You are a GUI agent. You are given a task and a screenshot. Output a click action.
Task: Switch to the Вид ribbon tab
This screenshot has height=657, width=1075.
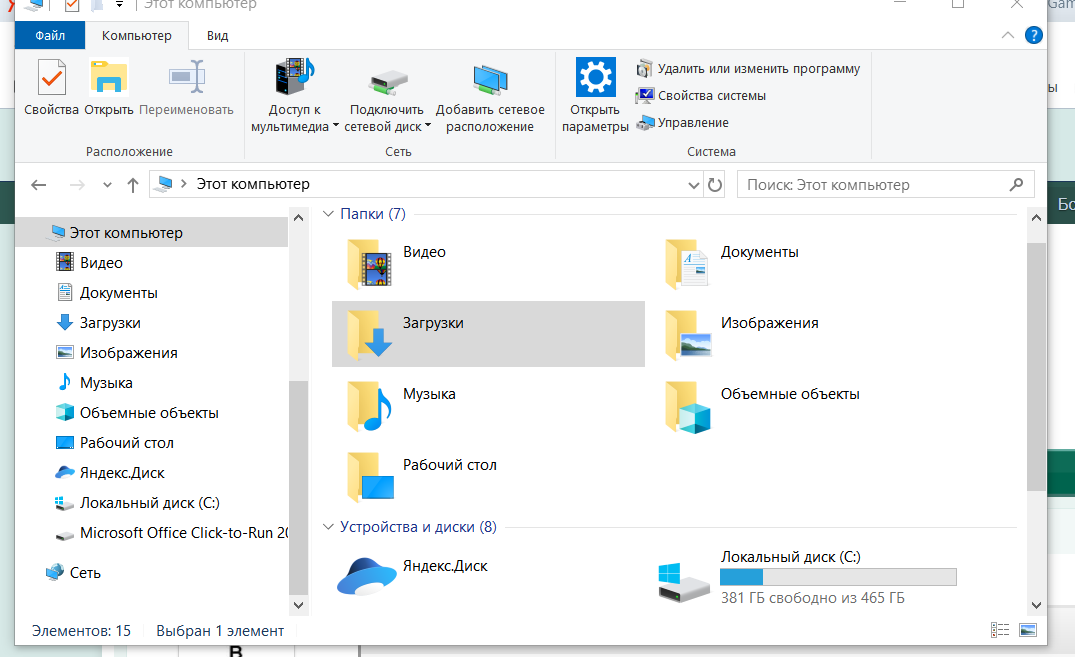tap(217, 35)
